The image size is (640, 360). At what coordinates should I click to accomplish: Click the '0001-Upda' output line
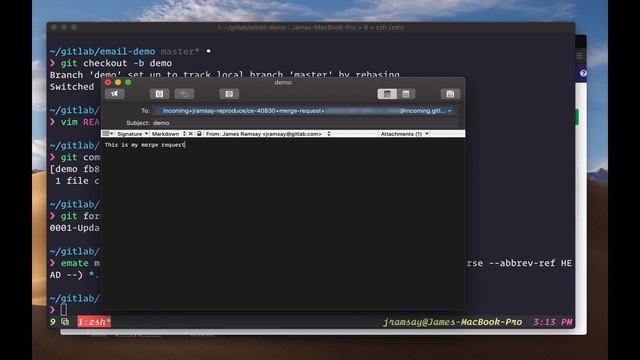[75, 228]
